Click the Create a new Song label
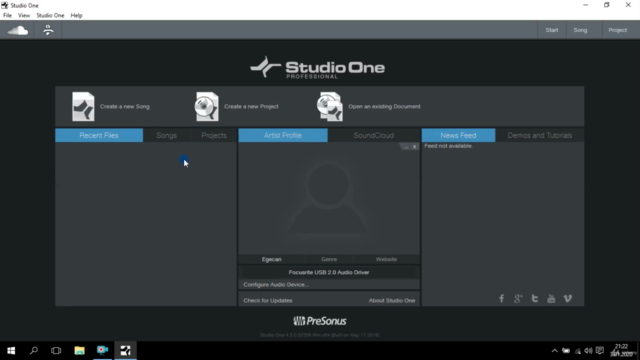 (125, 107)
